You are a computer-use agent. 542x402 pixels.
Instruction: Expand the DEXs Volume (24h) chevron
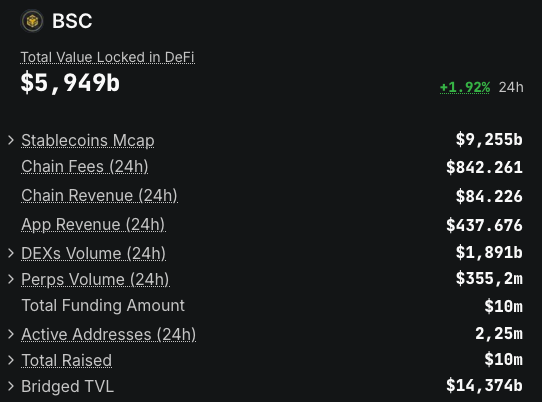coord(11,253)
